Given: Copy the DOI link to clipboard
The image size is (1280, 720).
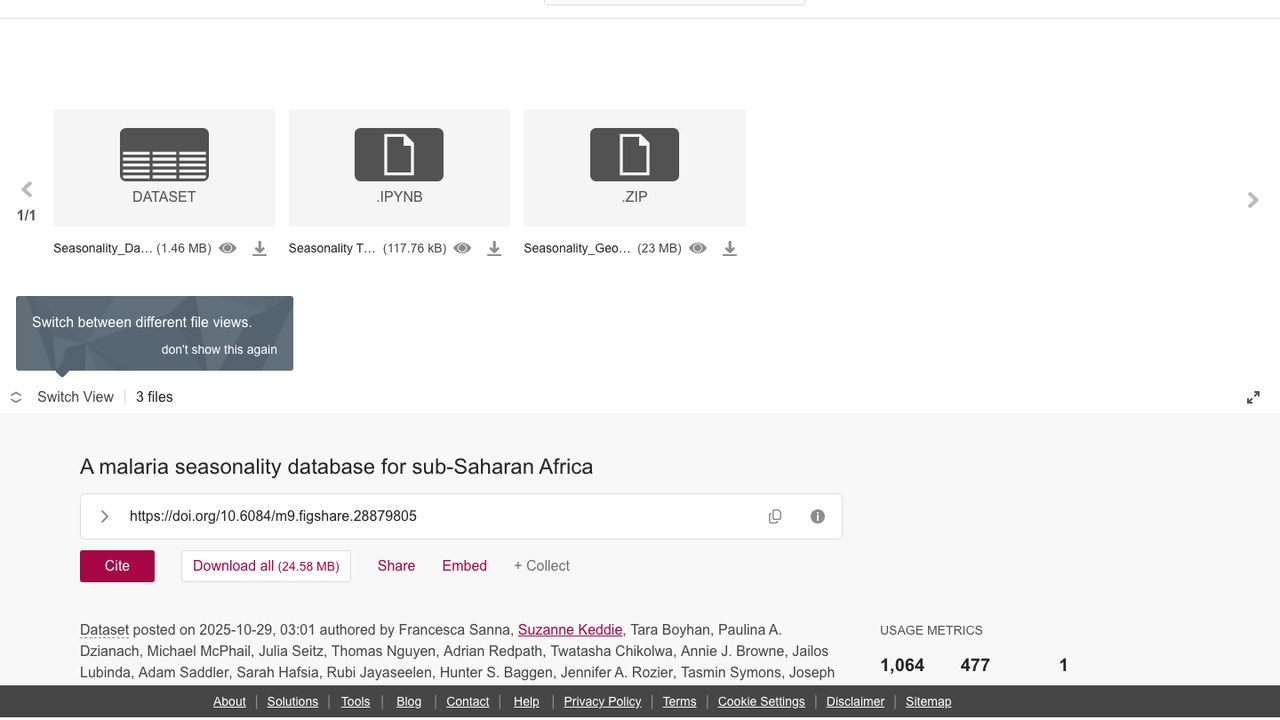Looking at the screenshot, I should tap(775, 516).
